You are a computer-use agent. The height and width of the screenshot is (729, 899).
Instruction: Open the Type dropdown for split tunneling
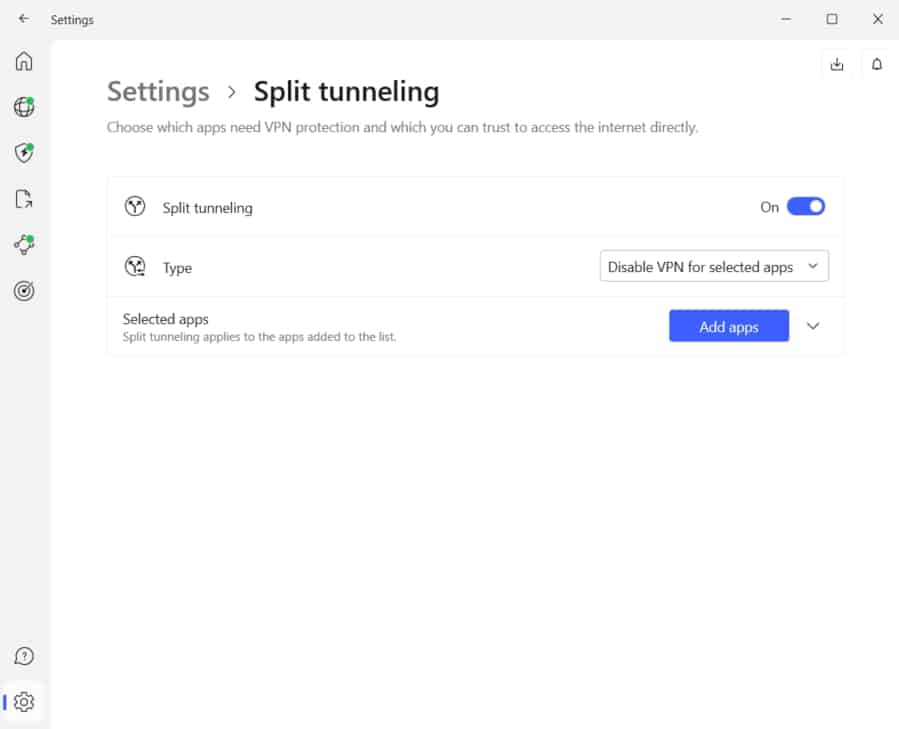coord(714,266)
